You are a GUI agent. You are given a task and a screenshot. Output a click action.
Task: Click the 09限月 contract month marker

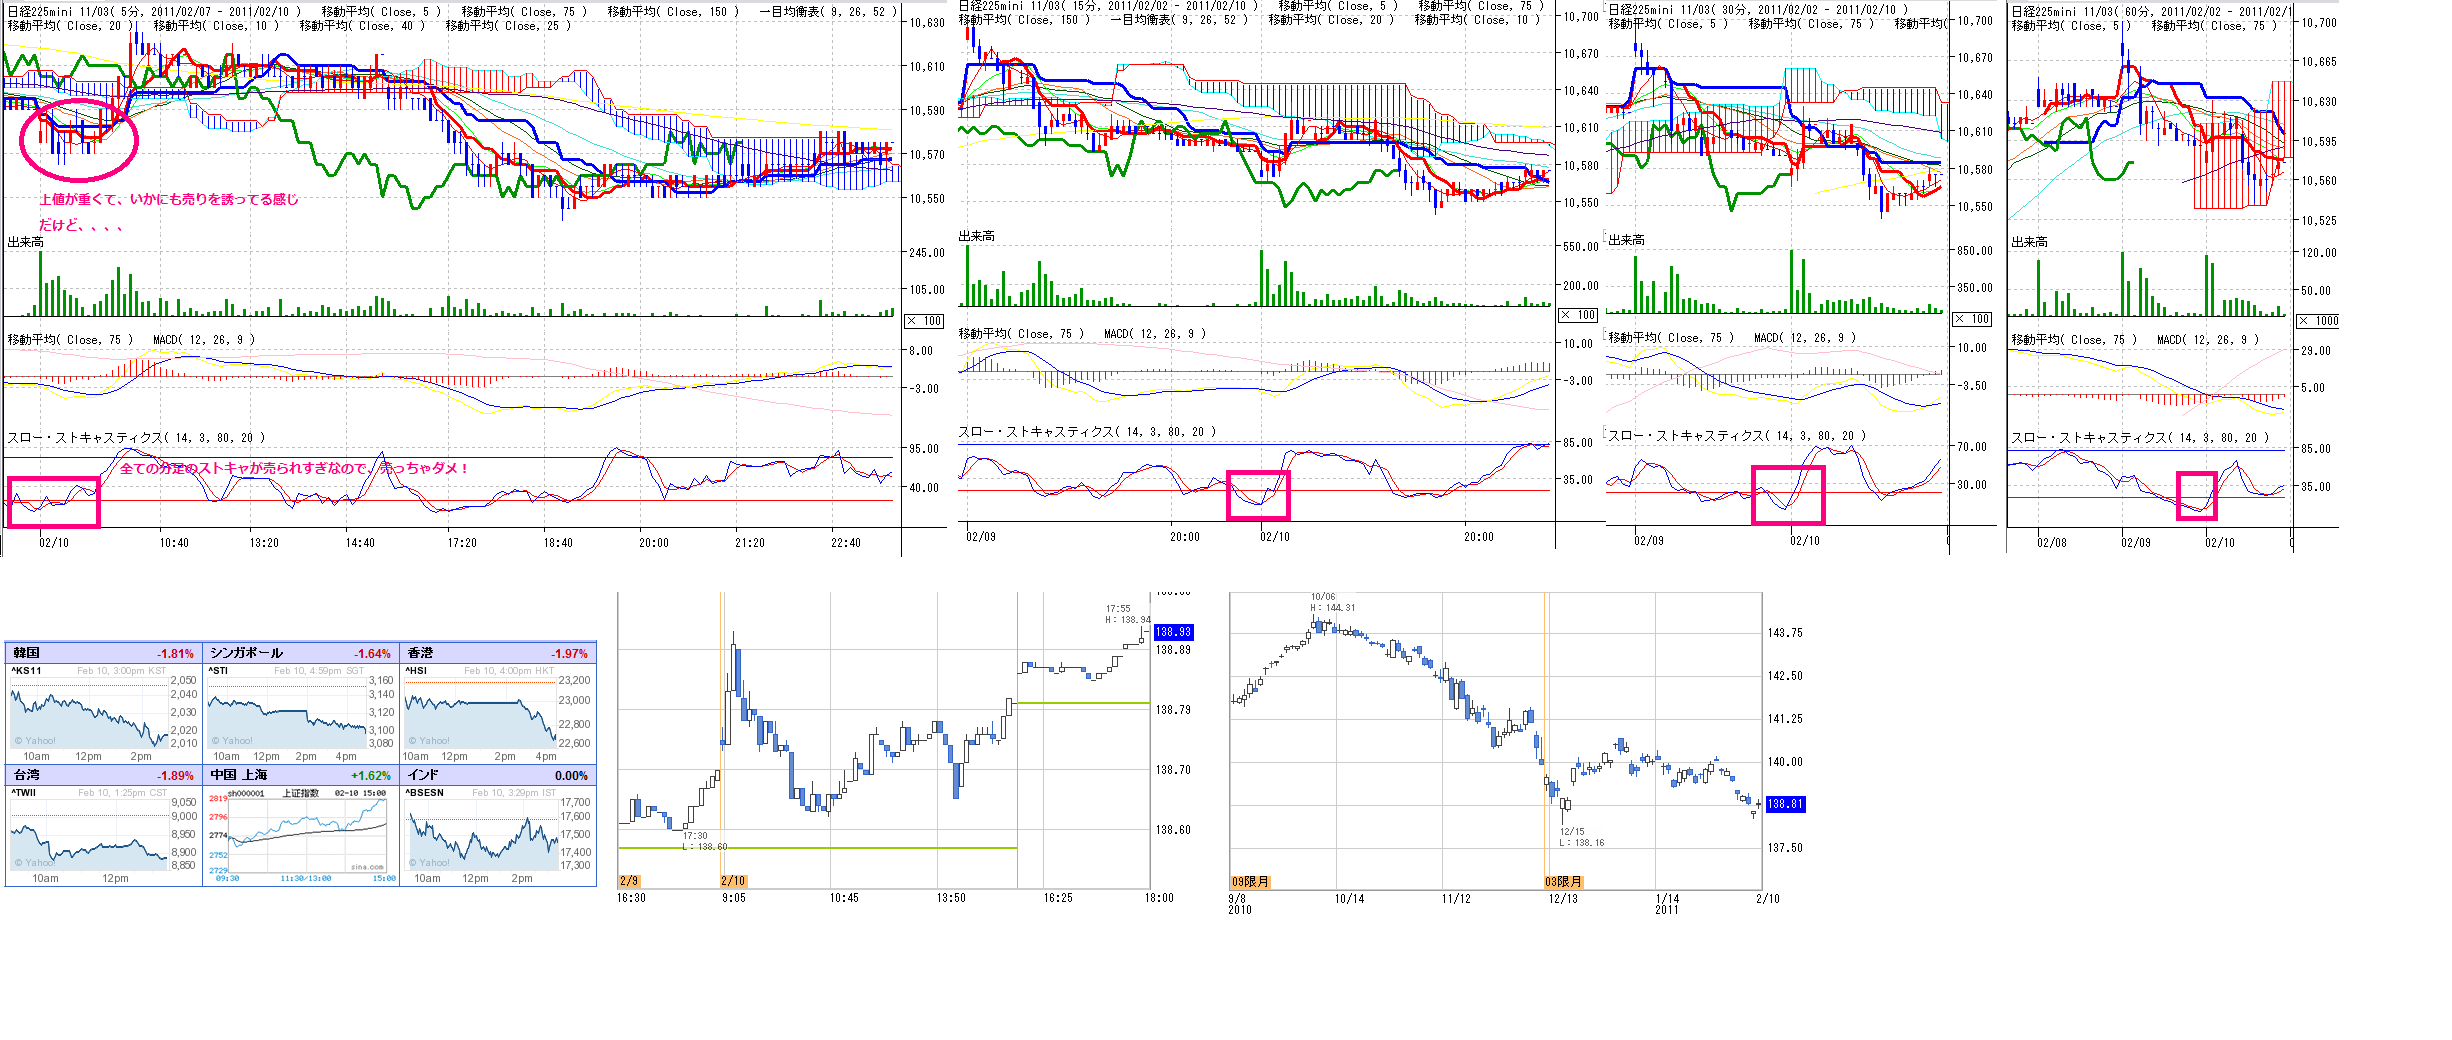(x=1250, y=882)
